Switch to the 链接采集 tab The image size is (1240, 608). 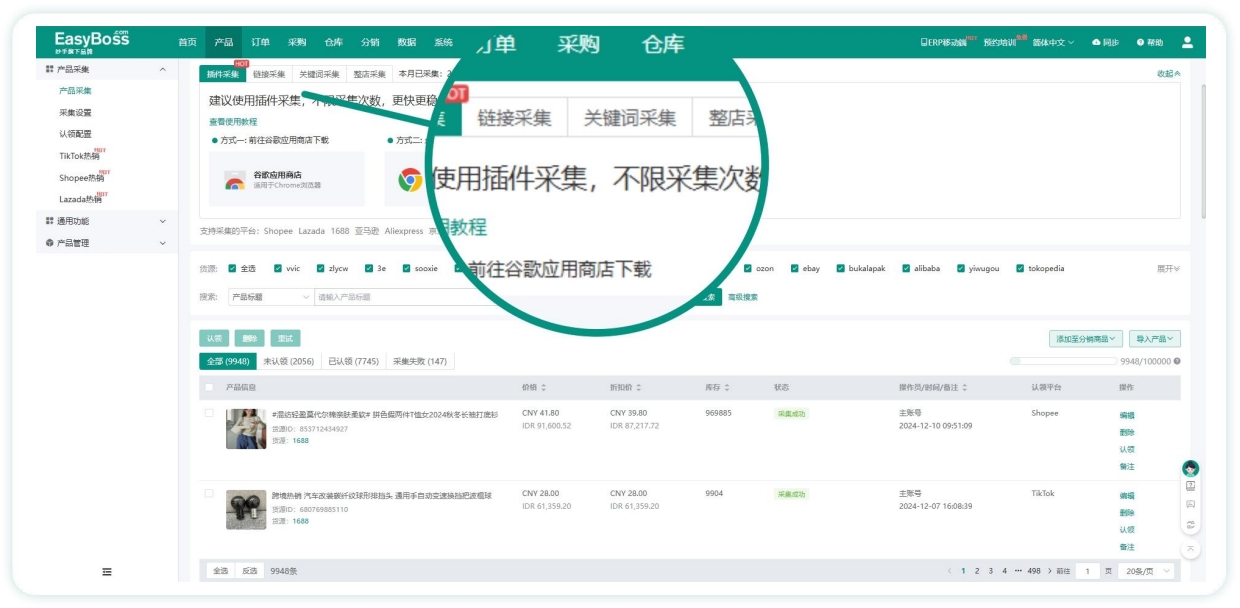pos(269,74)
